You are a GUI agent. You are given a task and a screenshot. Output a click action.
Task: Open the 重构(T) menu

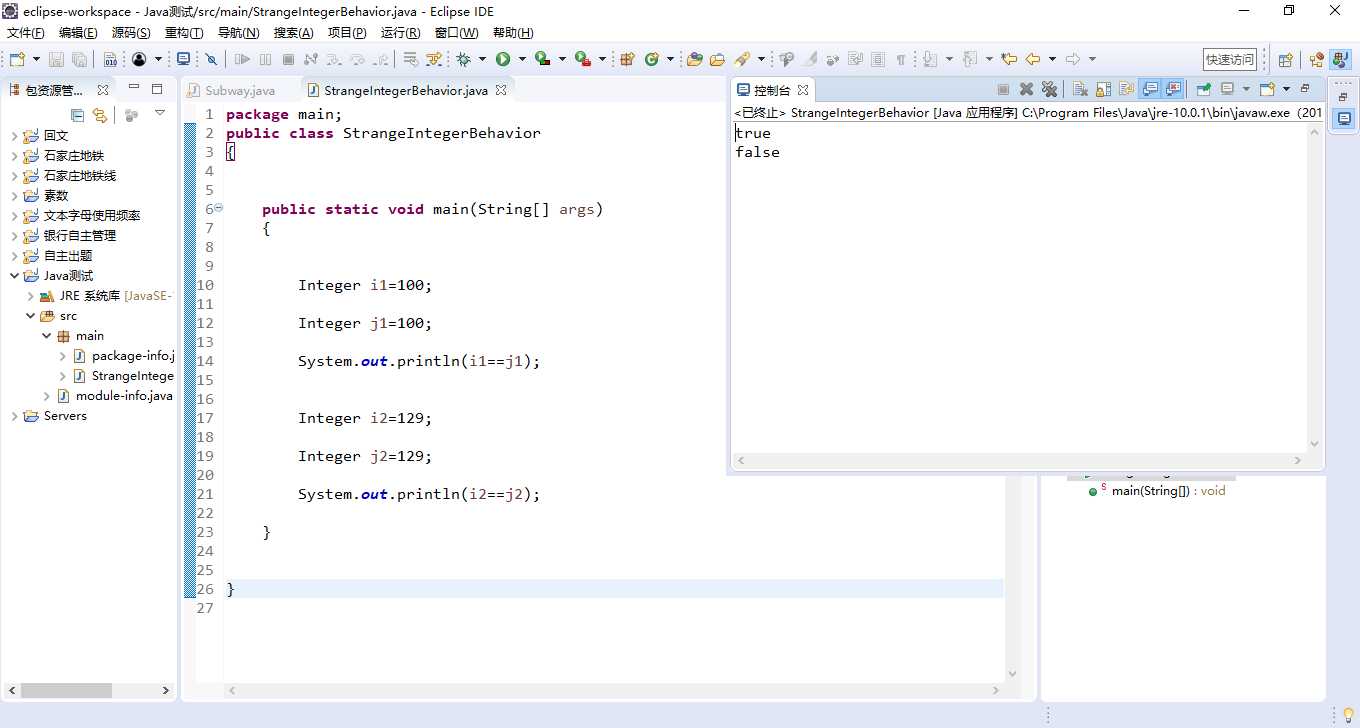[184, 33]
